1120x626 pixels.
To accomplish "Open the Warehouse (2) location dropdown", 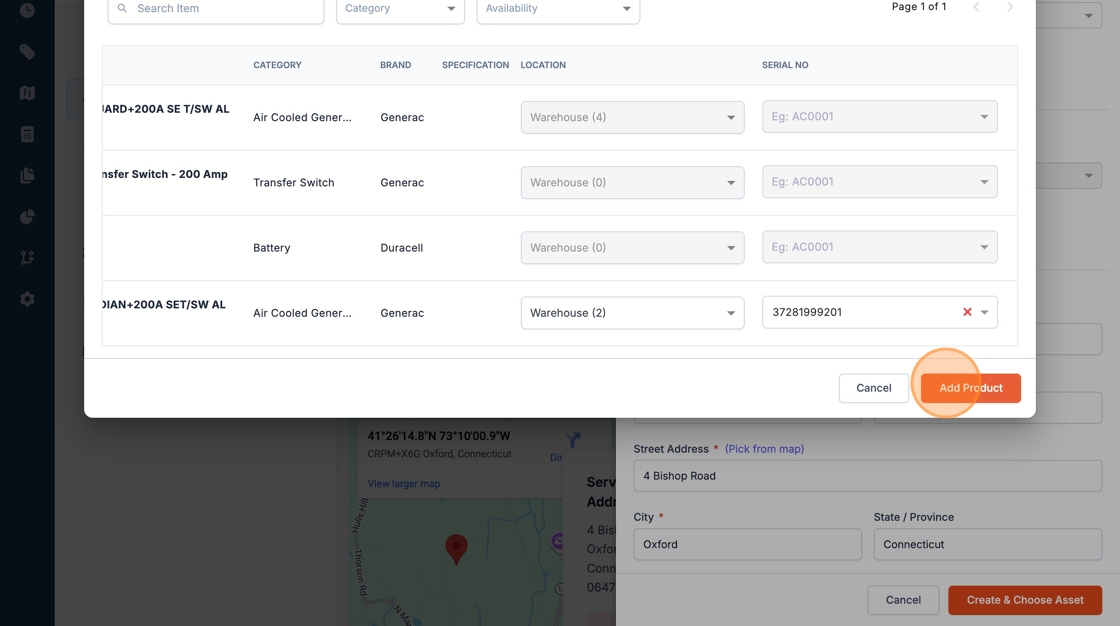I will 632,313.
